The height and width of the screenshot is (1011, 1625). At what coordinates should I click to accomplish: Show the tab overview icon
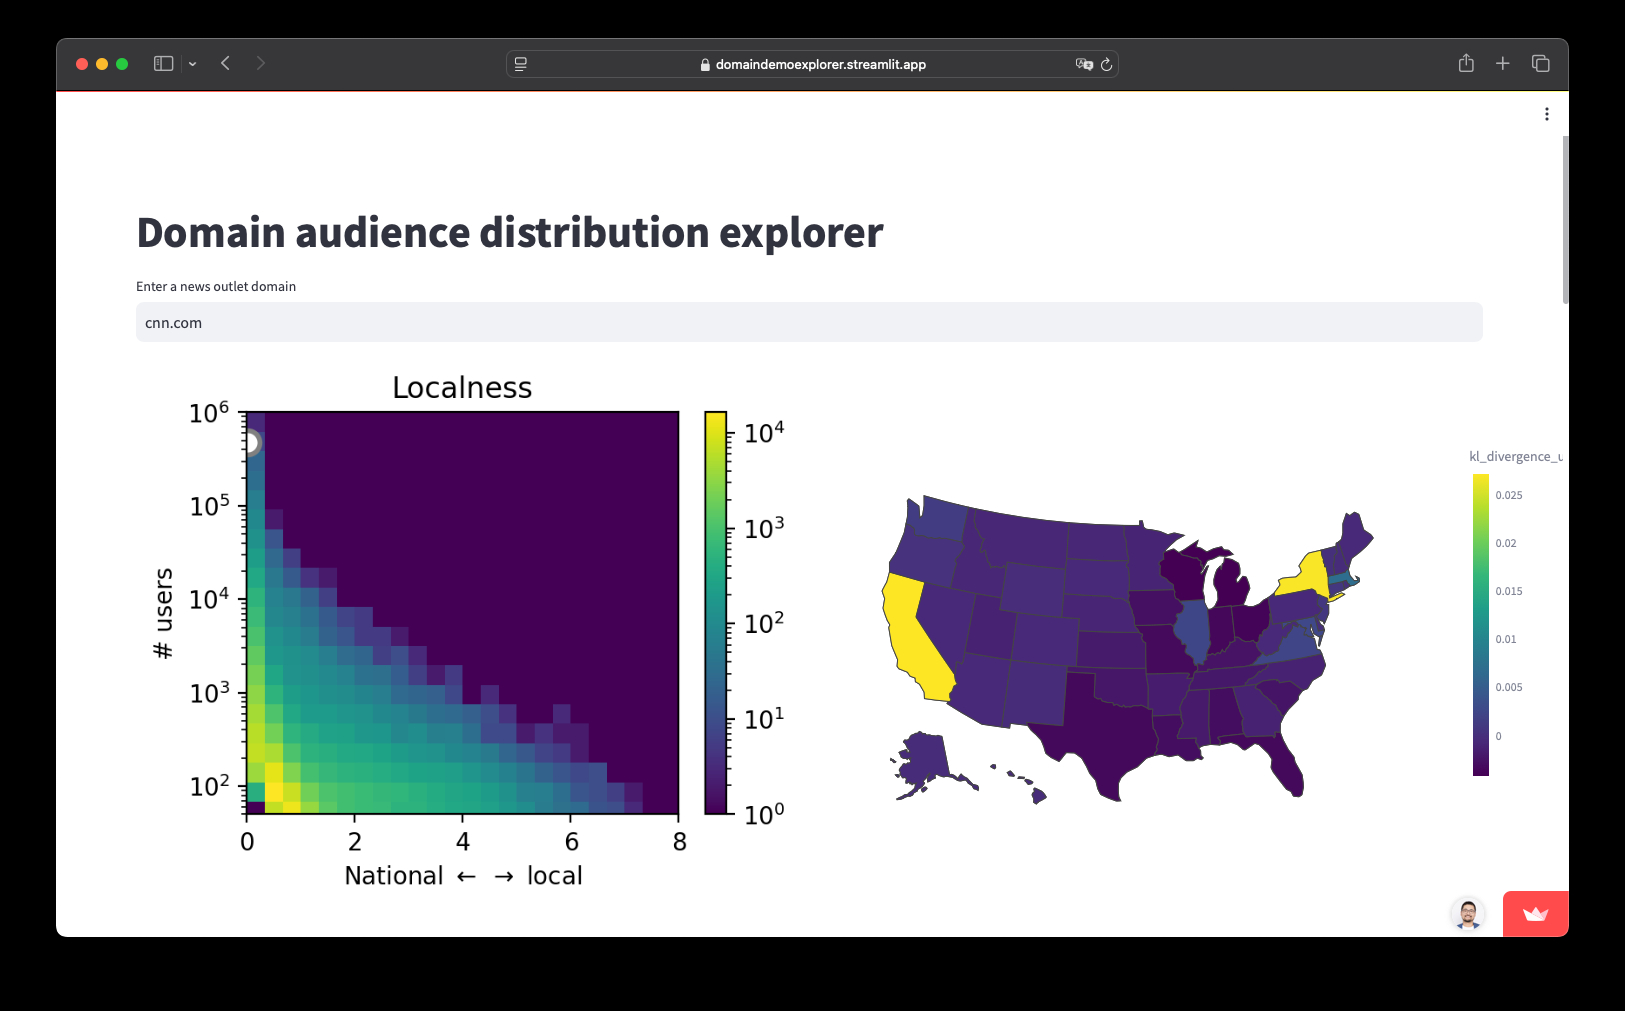pyautogui.click(x=1540, y=64)
